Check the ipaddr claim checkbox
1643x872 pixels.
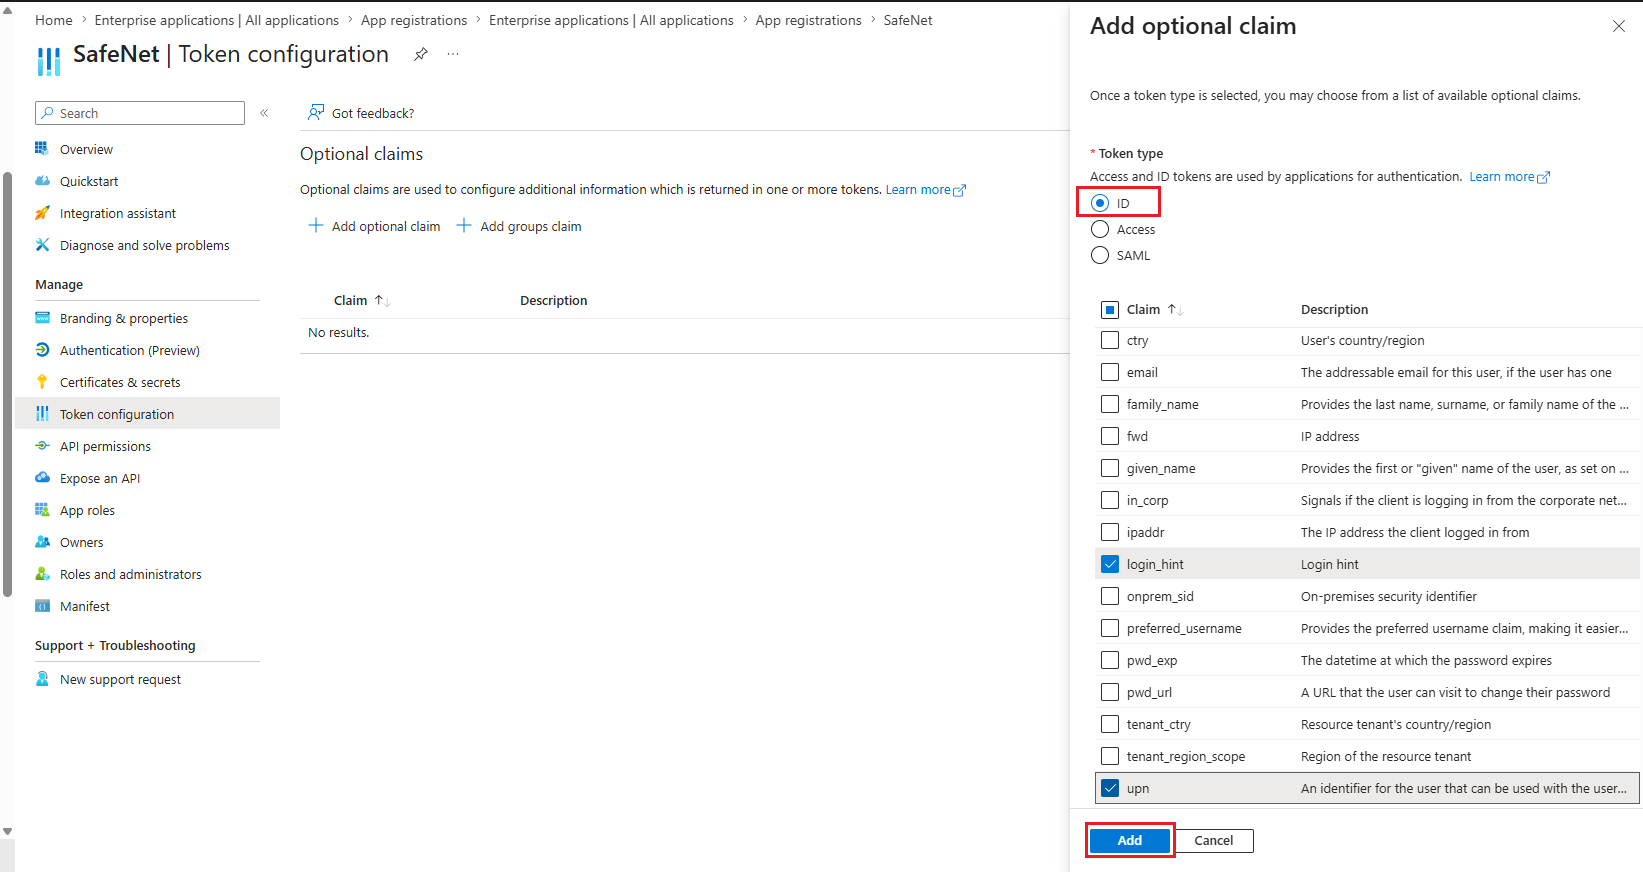pyautogui.click(x=1110, y=532)
